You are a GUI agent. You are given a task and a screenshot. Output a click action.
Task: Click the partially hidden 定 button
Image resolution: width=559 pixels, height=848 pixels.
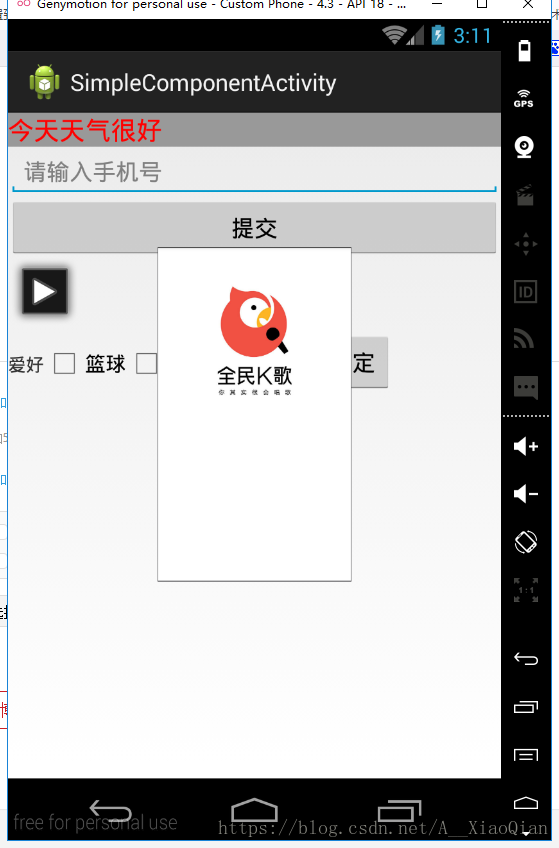(369, 362)
